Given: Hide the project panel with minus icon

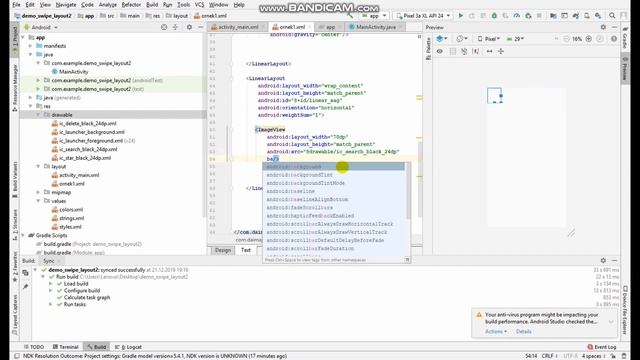Looking at the screenshot, I should click(200, 27).
